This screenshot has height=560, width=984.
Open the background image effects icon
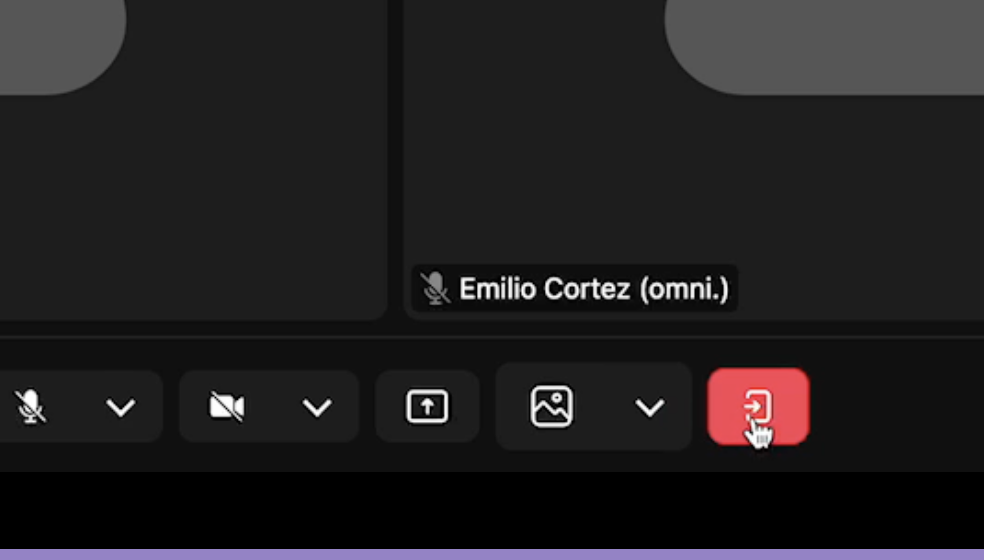(x=552, y=406)
